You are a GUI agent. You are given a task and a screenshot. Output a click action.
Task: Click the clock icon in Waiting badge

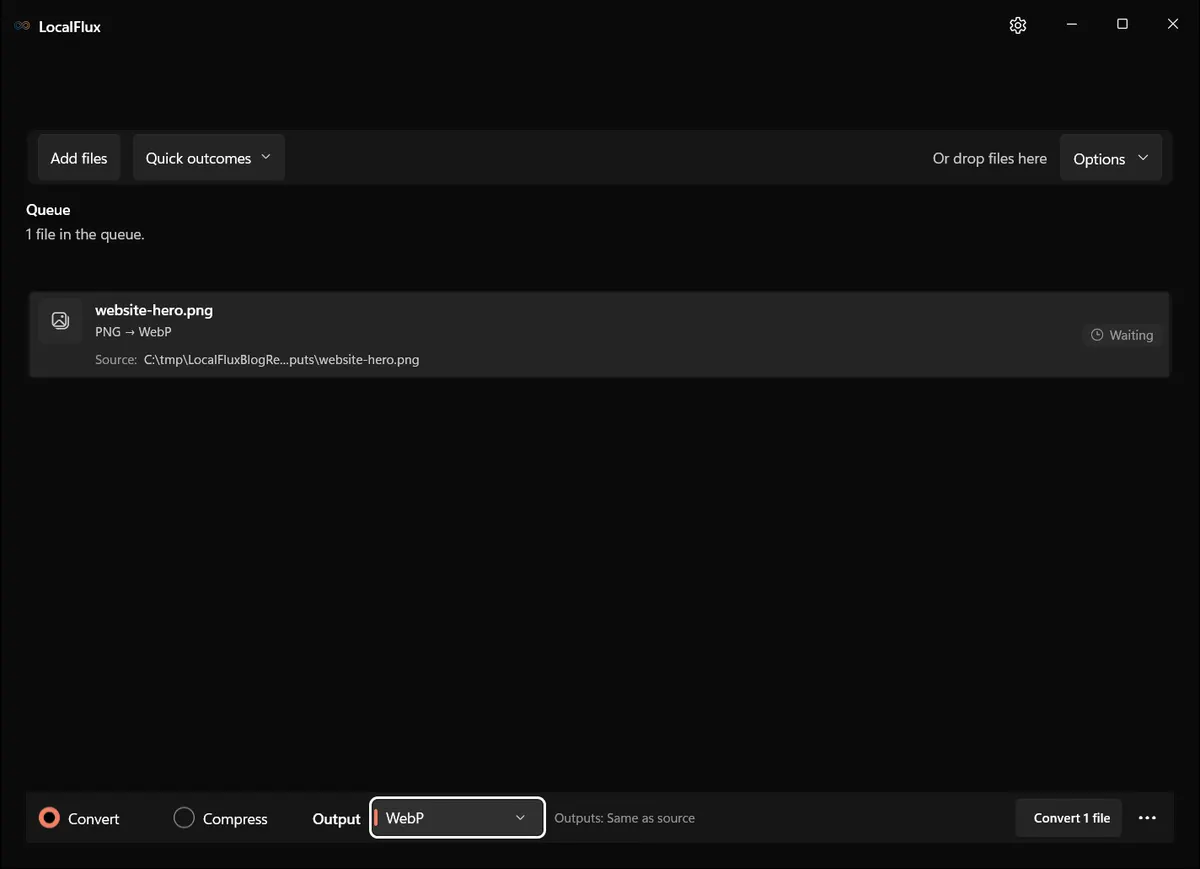tap(1097, 335)
